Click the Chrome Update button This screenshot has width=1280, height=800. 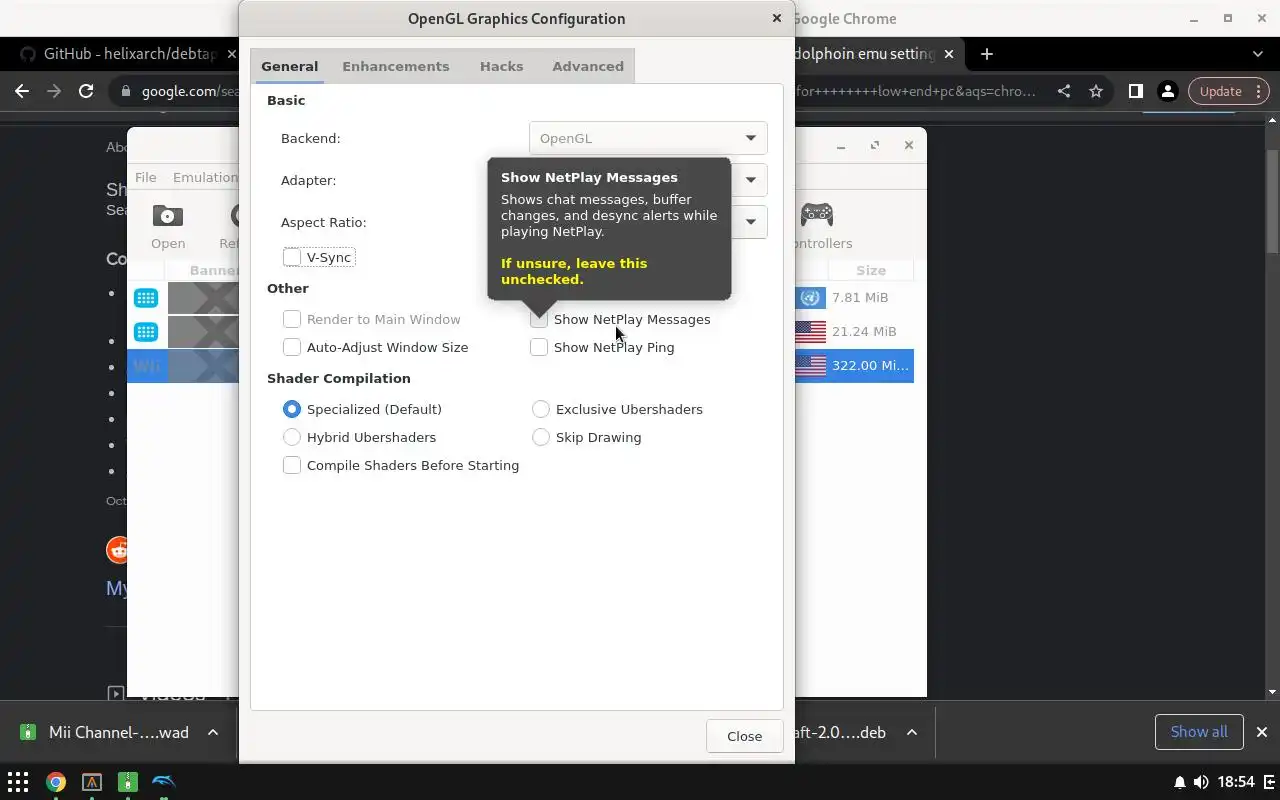point(1229,91)
